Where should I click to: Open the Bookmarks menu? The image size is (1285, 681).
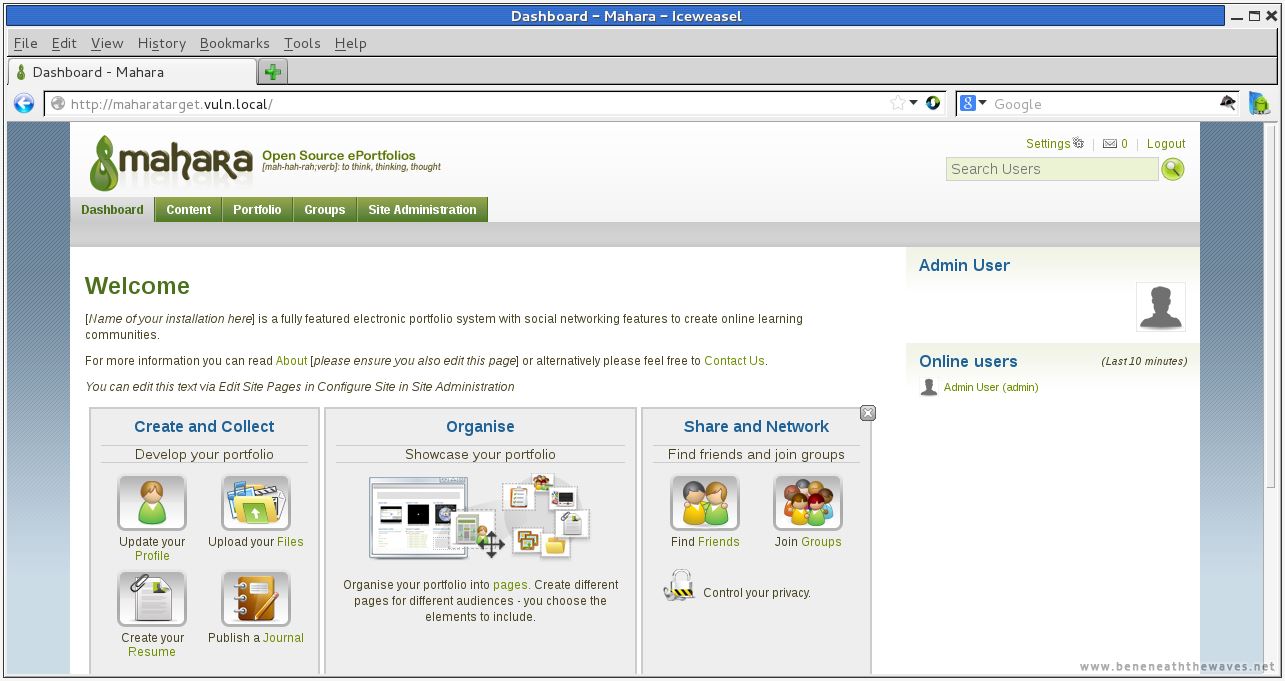[234, 43]
